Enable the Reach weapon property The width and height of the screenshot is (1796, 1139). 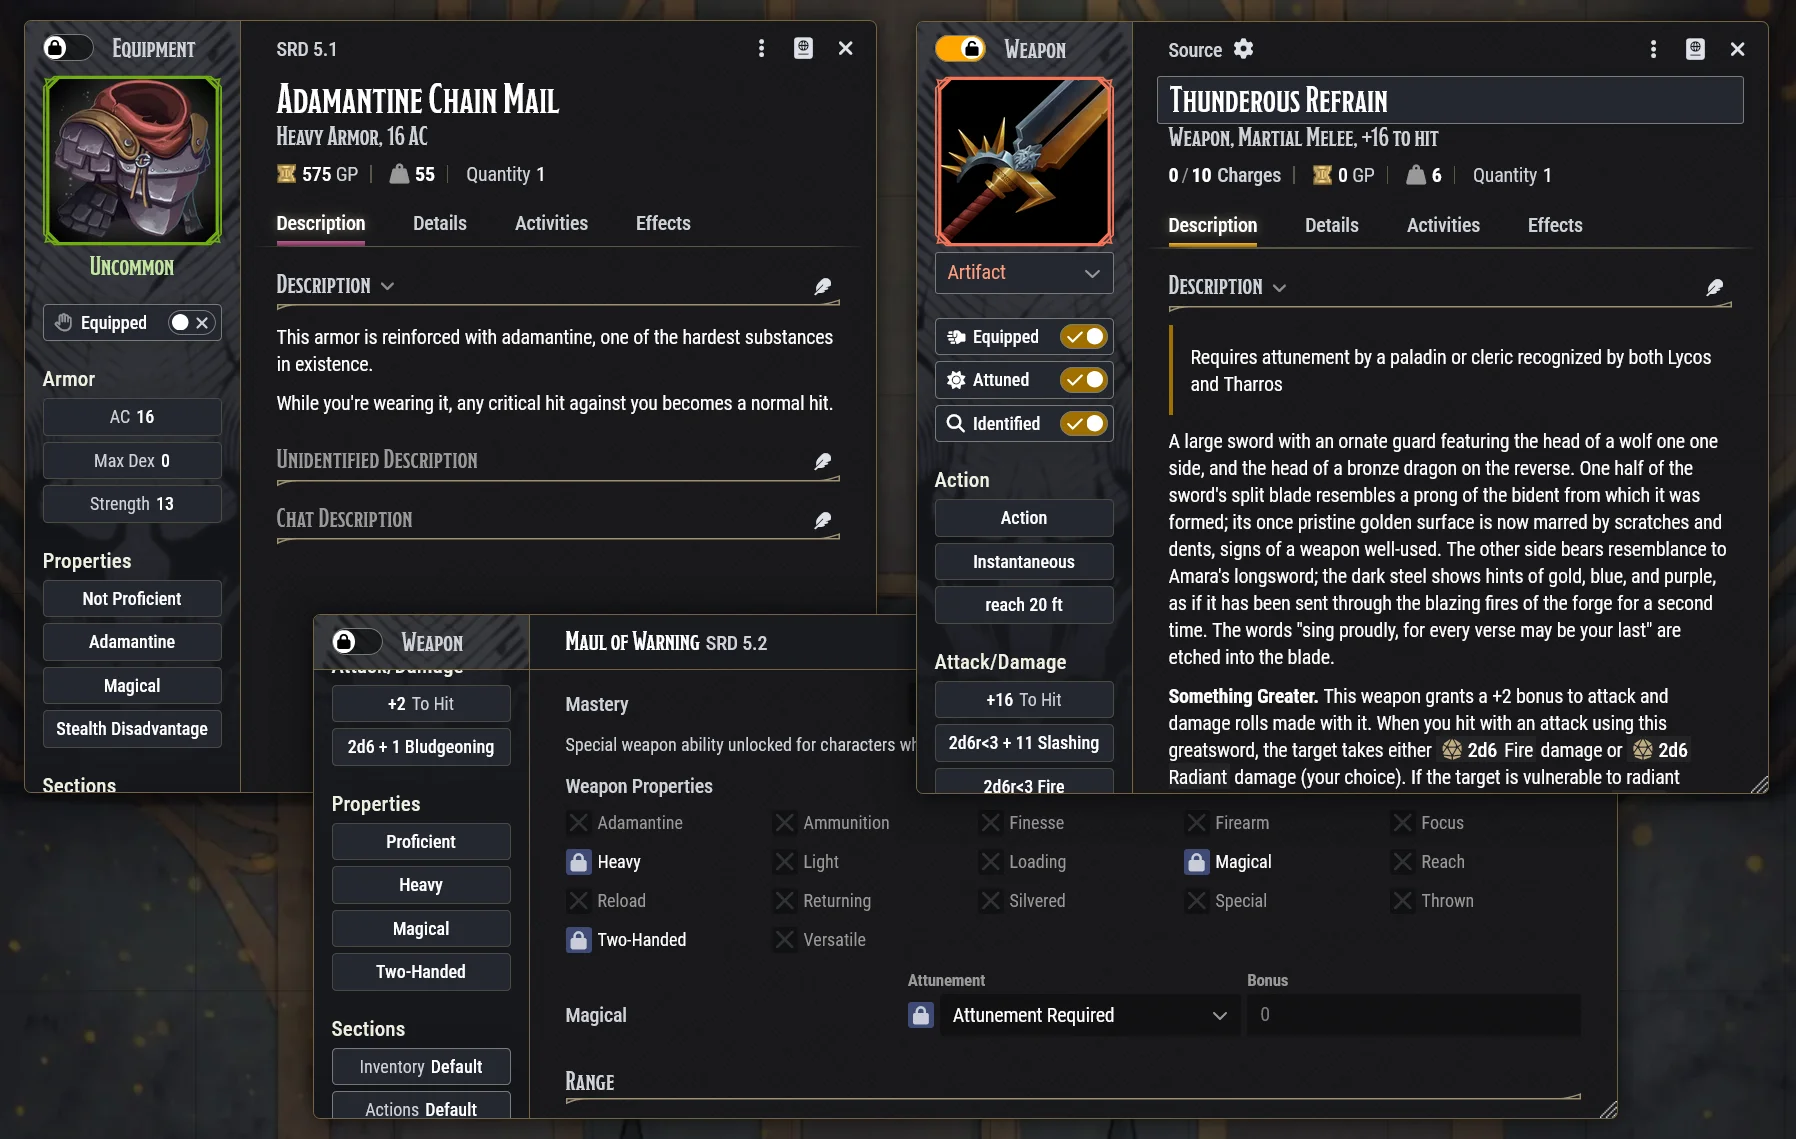(1402, 862)
